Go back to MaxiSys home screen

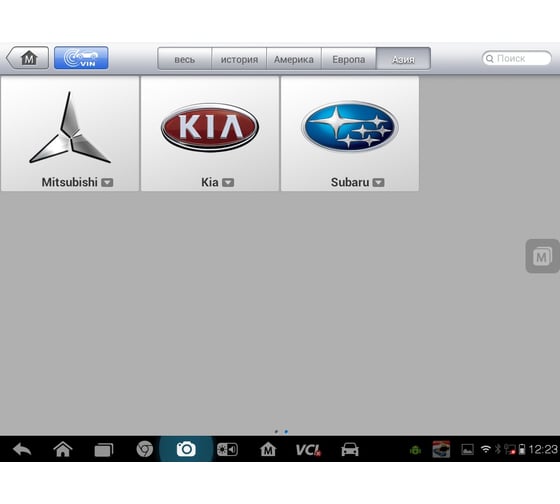pos(28,58)
